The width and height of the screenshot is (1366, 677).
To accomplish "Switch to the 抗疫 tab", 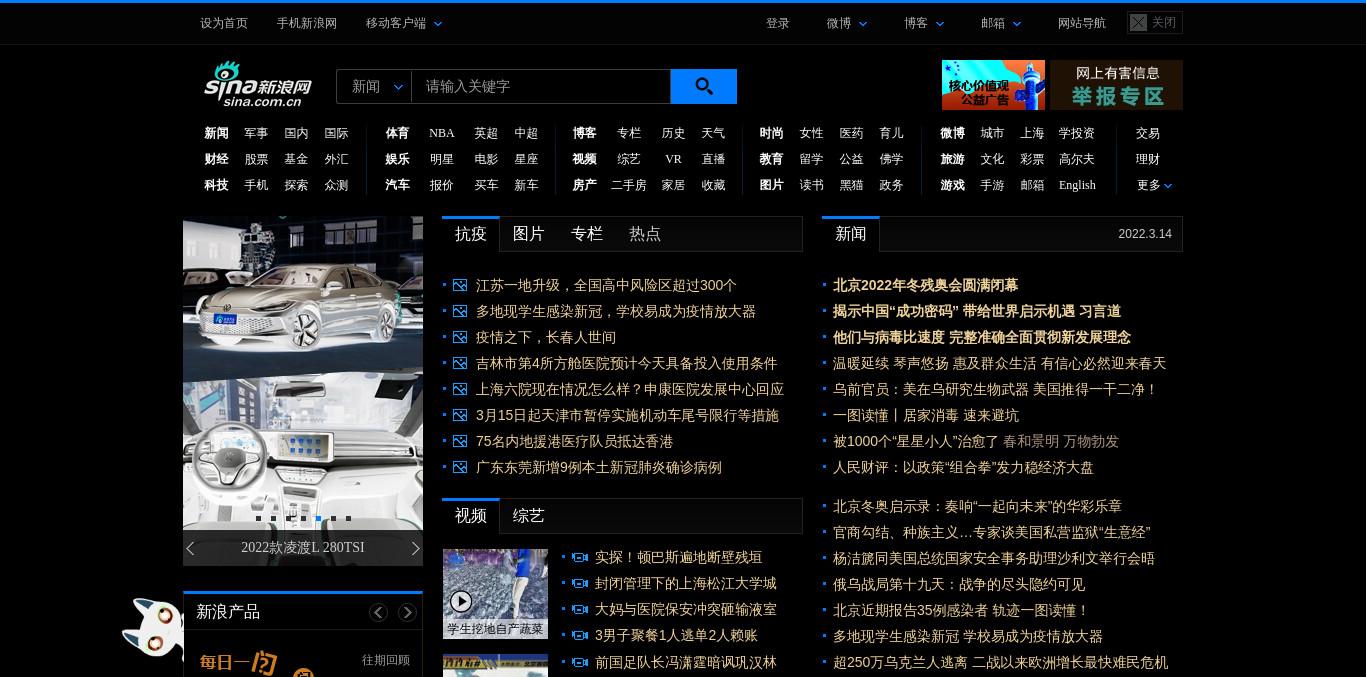I will point(471,234).
